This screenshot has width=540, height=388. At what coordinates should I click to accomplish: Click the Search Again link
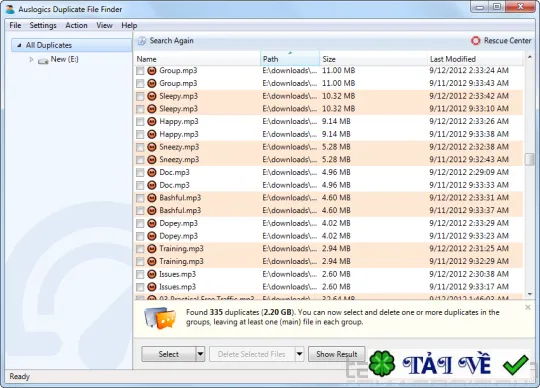click(172, 41)
